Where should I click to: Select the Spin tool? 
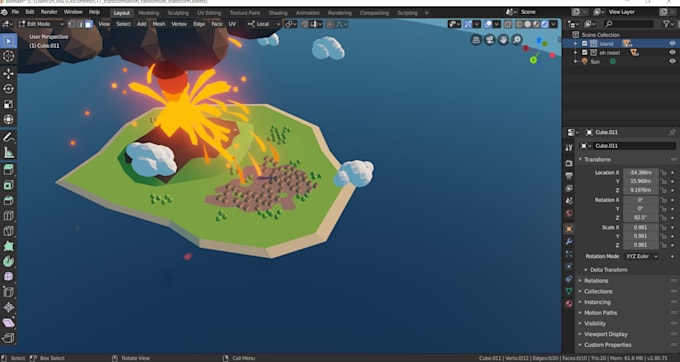[8, 261]
